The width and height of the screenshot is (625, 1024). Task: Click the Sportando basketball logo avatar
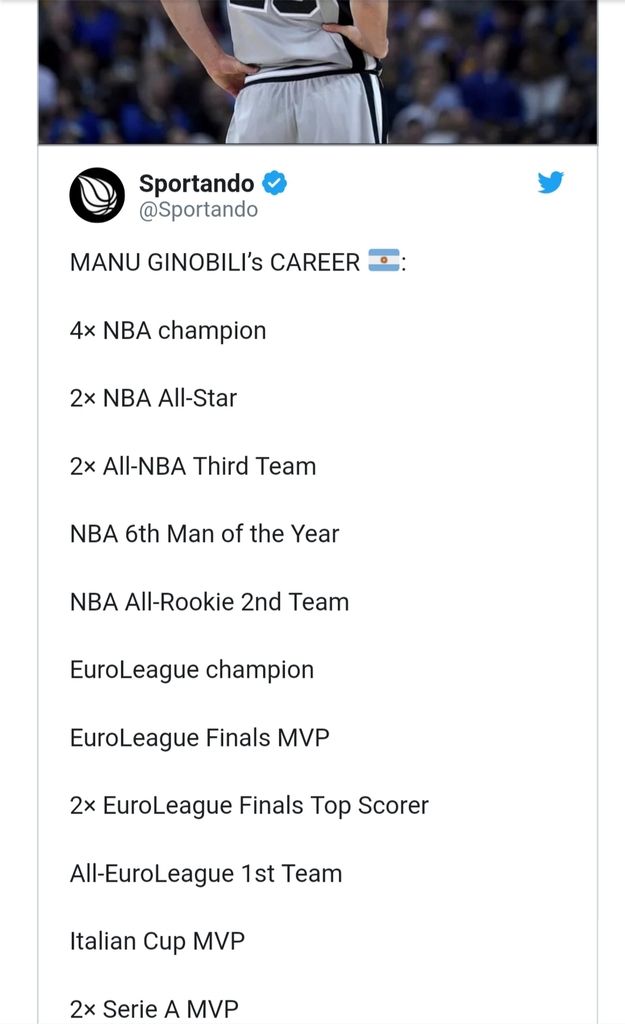[97, 195]
